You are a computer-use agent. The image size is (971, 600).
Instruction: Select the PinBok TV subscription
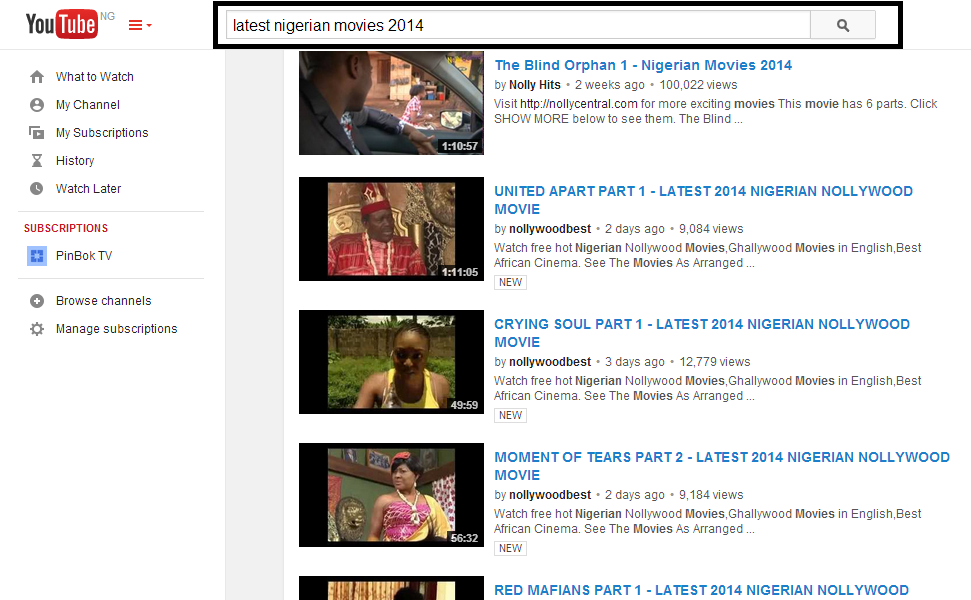point(84,256)
